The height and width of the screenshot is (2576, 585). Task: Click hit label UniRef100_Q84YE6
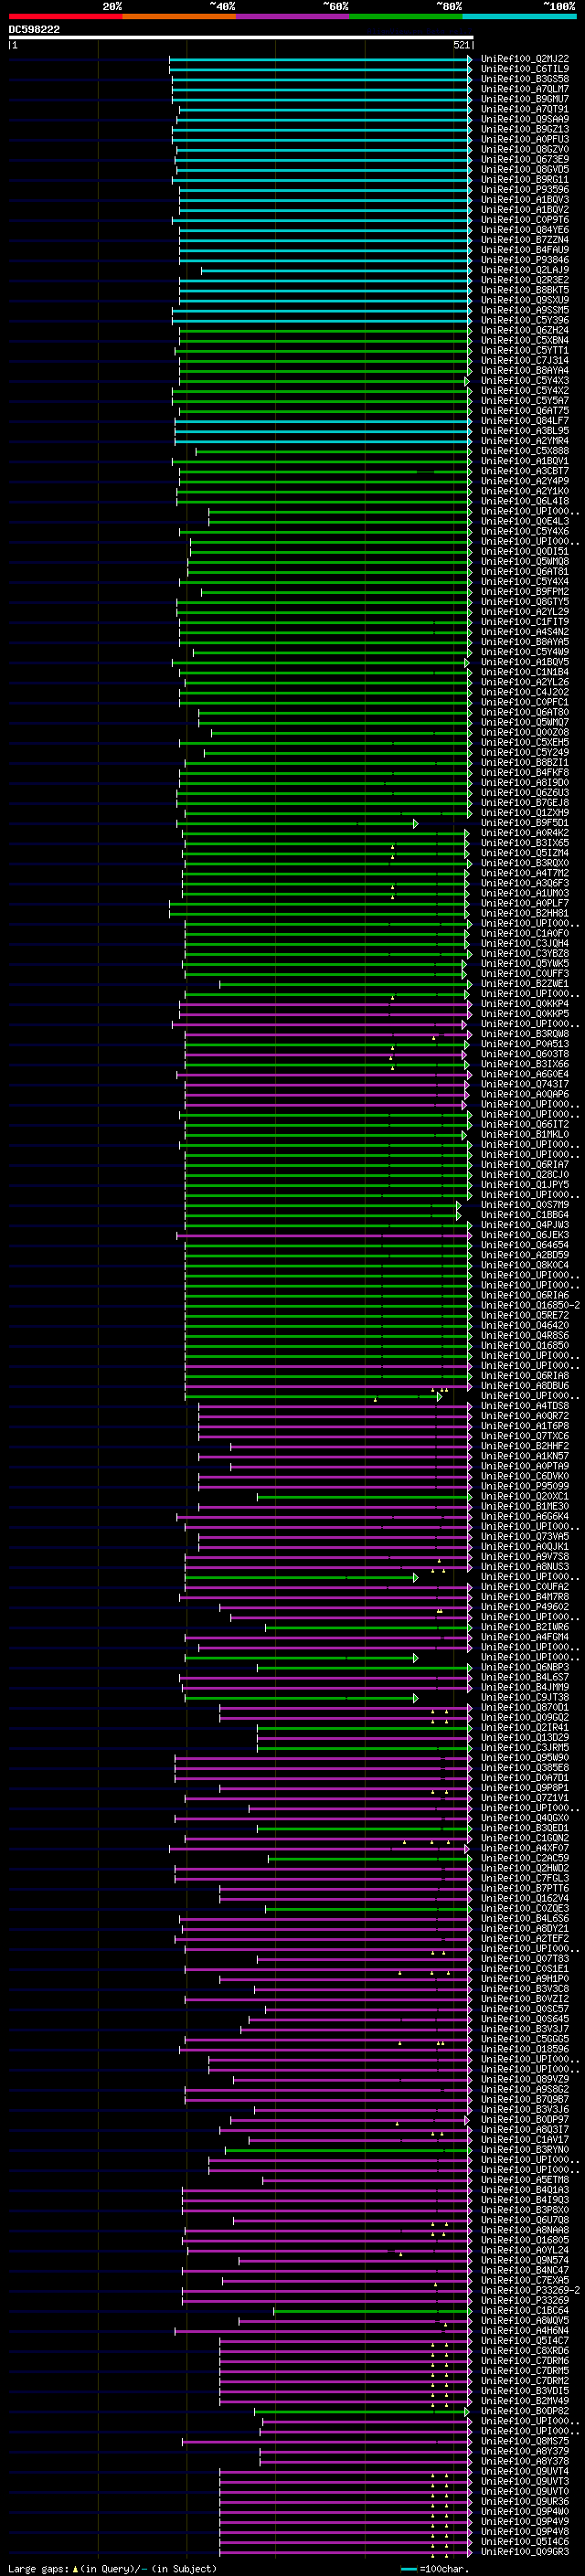(x=525, y=230)
